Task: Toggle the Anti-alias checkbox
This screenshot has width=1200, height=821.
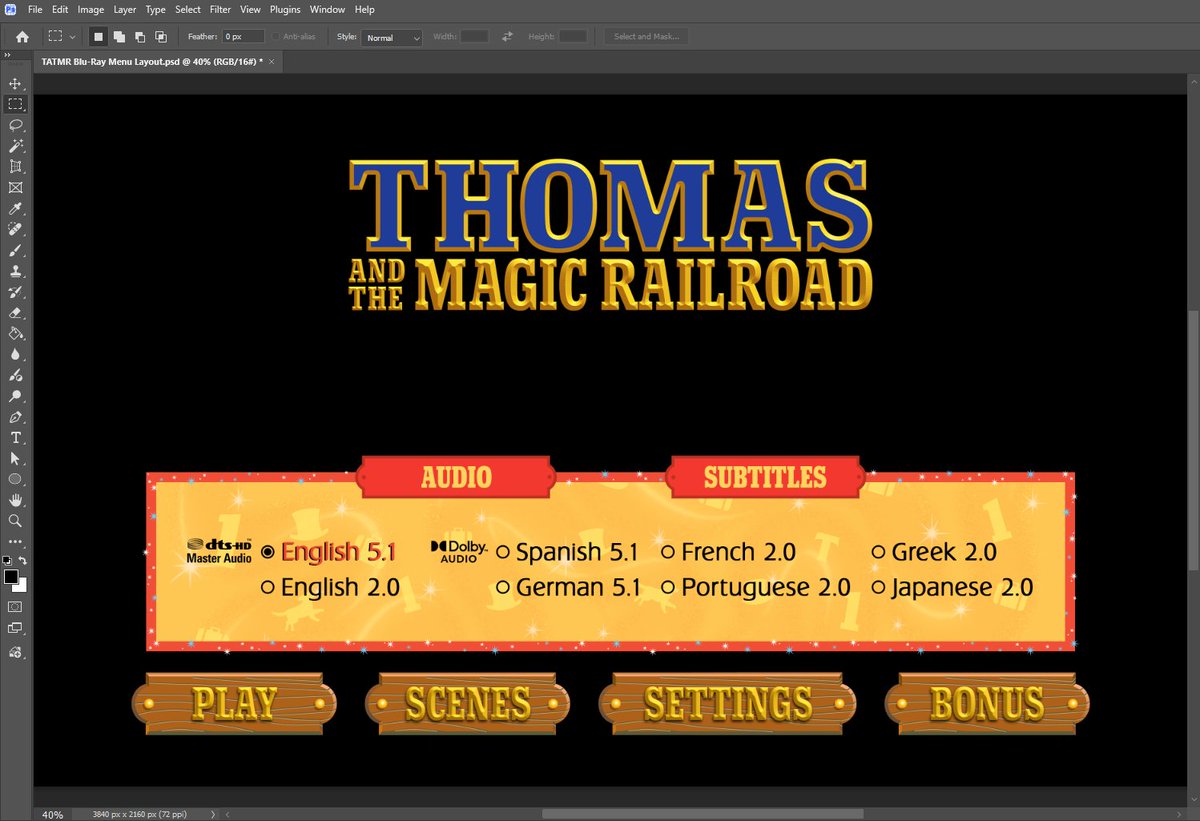Action: pos(276,37)
